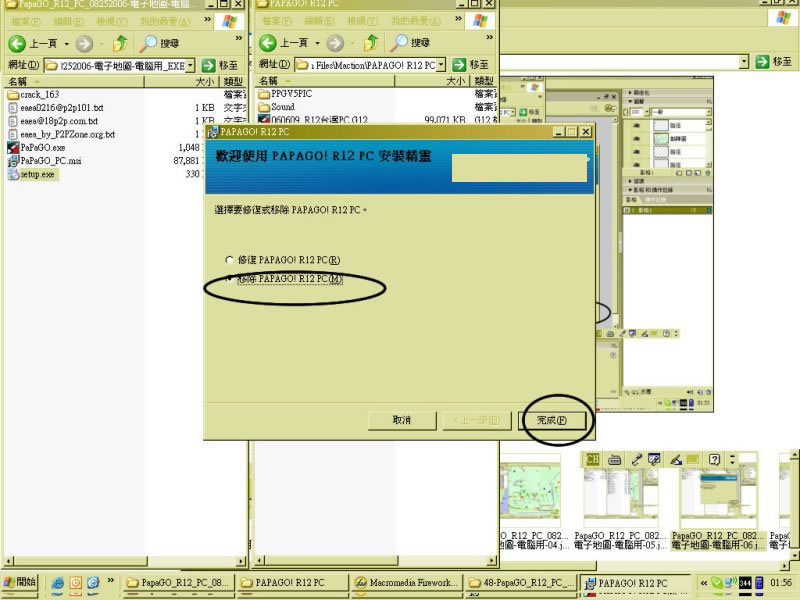Click the 移至 go button in middle Explorer window
Image resolution: width=800 pixels, height=600 pixels.
pos(471,65)
